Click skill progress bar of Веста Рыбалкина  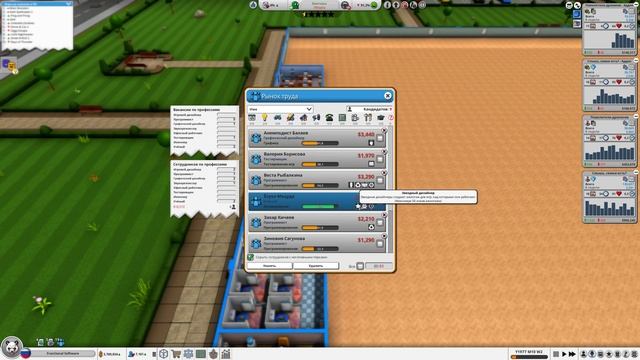pos(320,185)
